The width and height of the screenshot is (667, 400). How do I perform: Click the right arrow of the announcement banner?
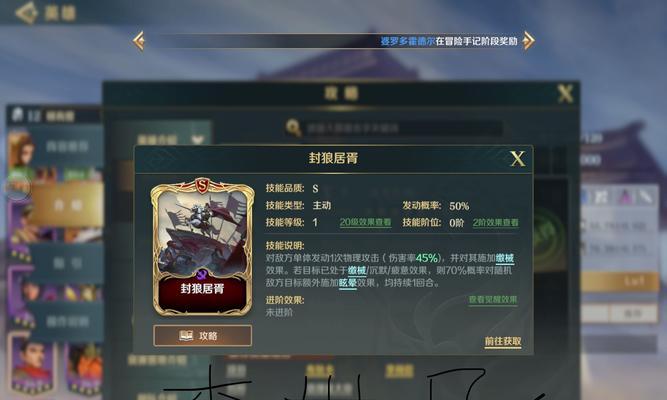[528, 41]
